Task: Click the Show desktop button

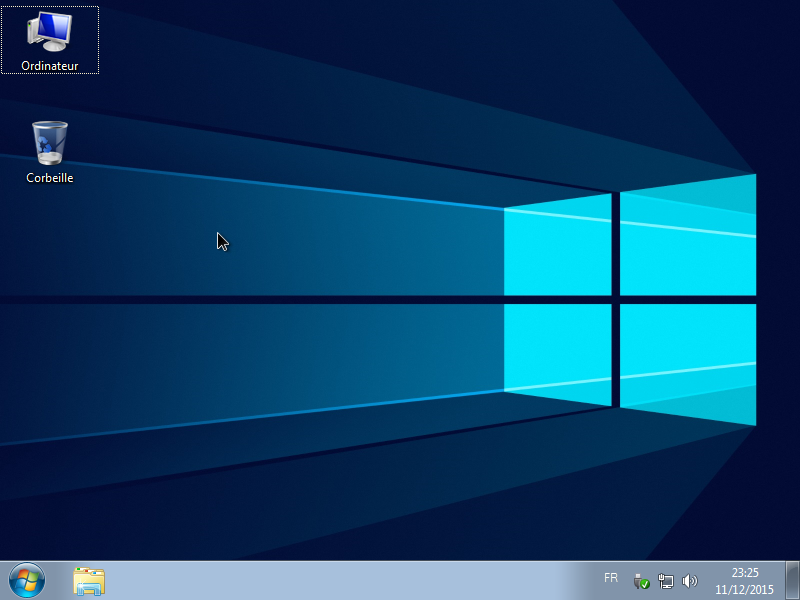Action: pos(792,581)
